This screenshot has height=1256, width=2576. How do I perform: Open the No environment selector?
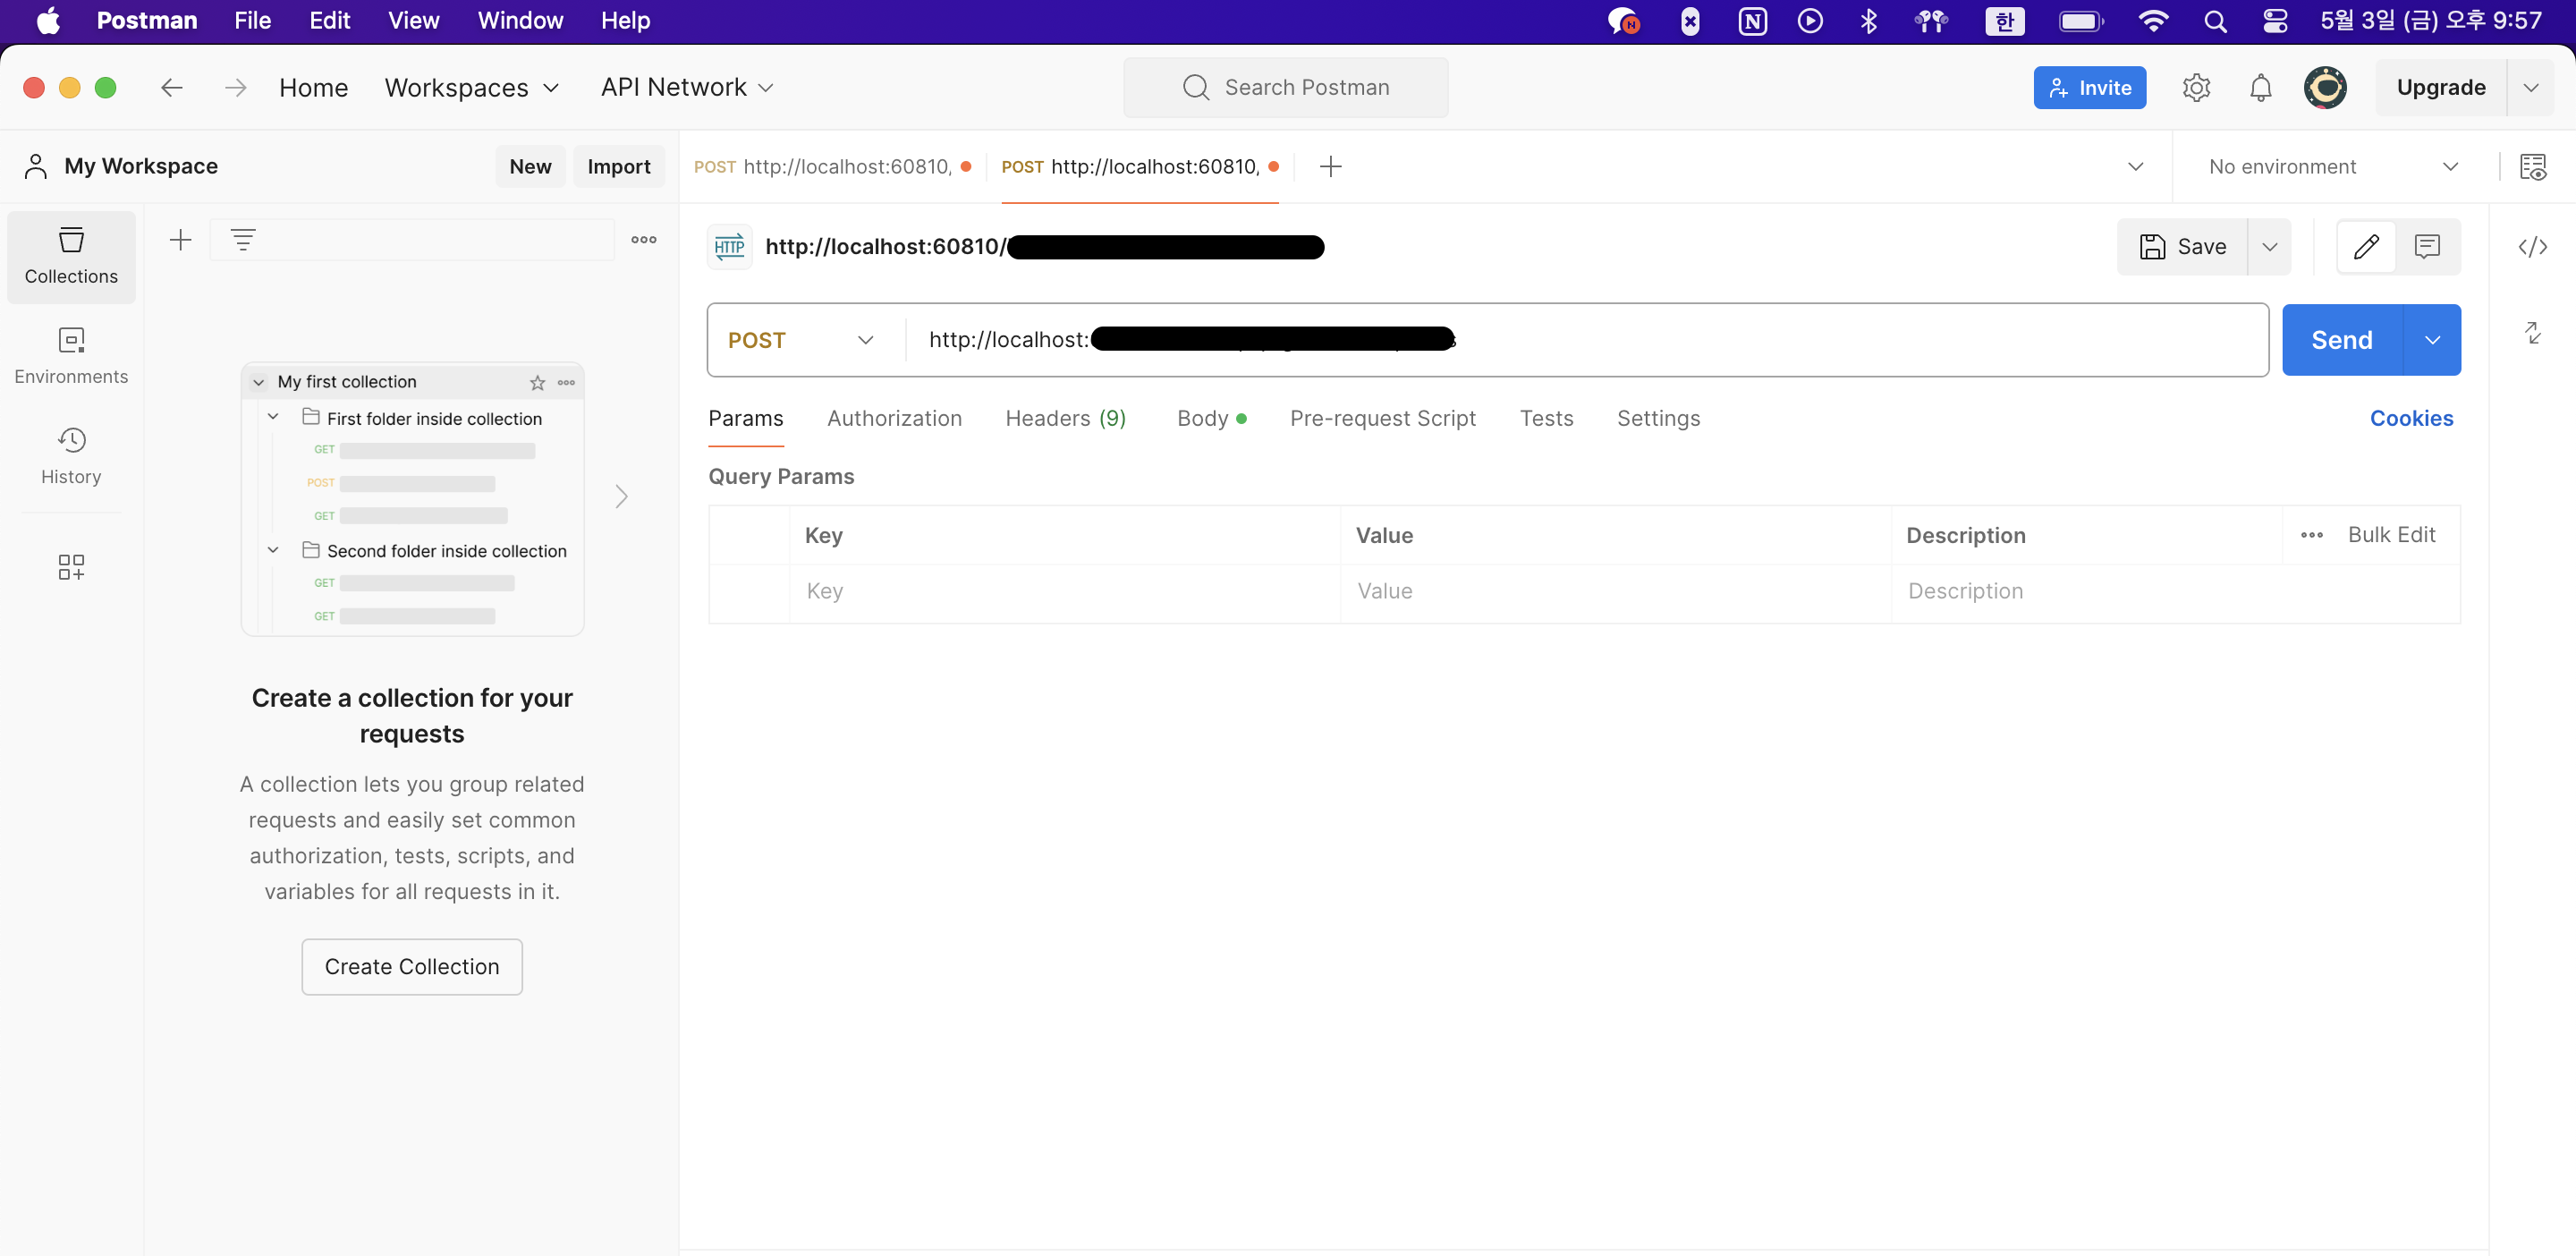[x=2332, y=167]
